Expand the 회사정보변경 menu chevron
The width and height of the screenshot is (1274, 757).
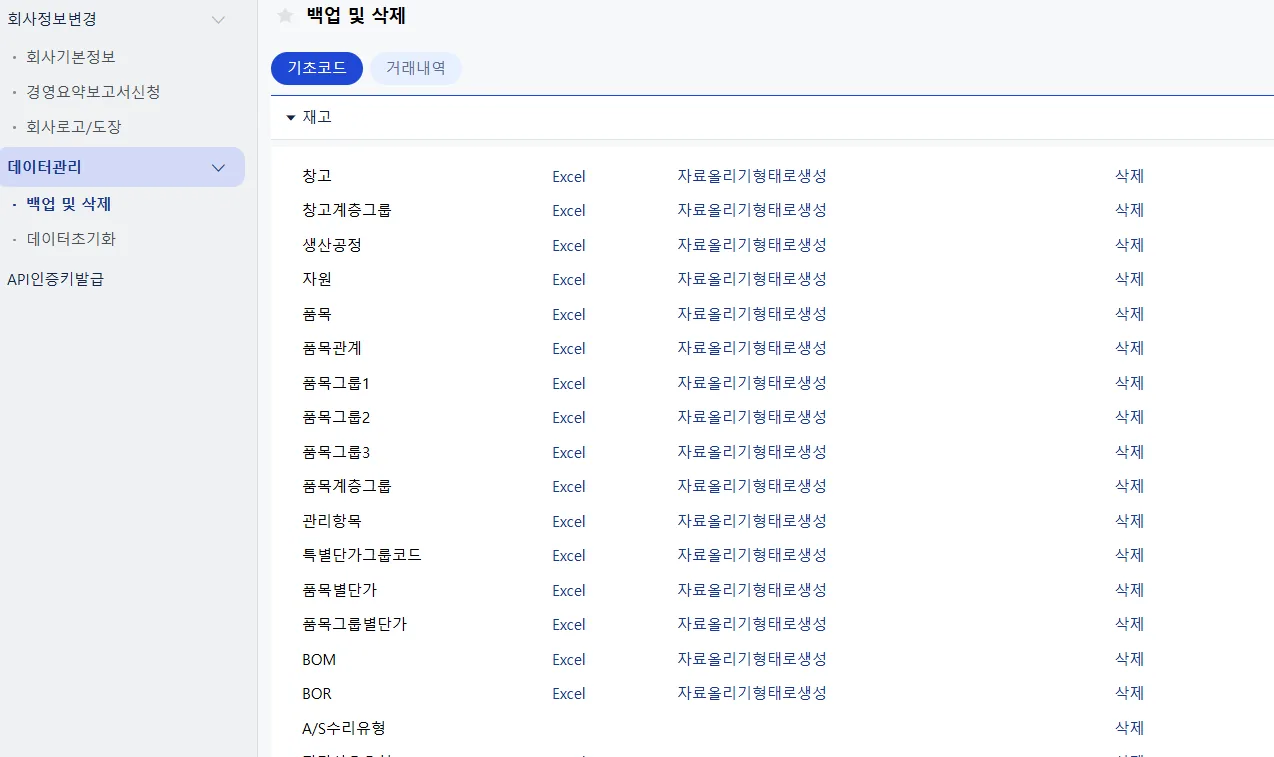219,19
